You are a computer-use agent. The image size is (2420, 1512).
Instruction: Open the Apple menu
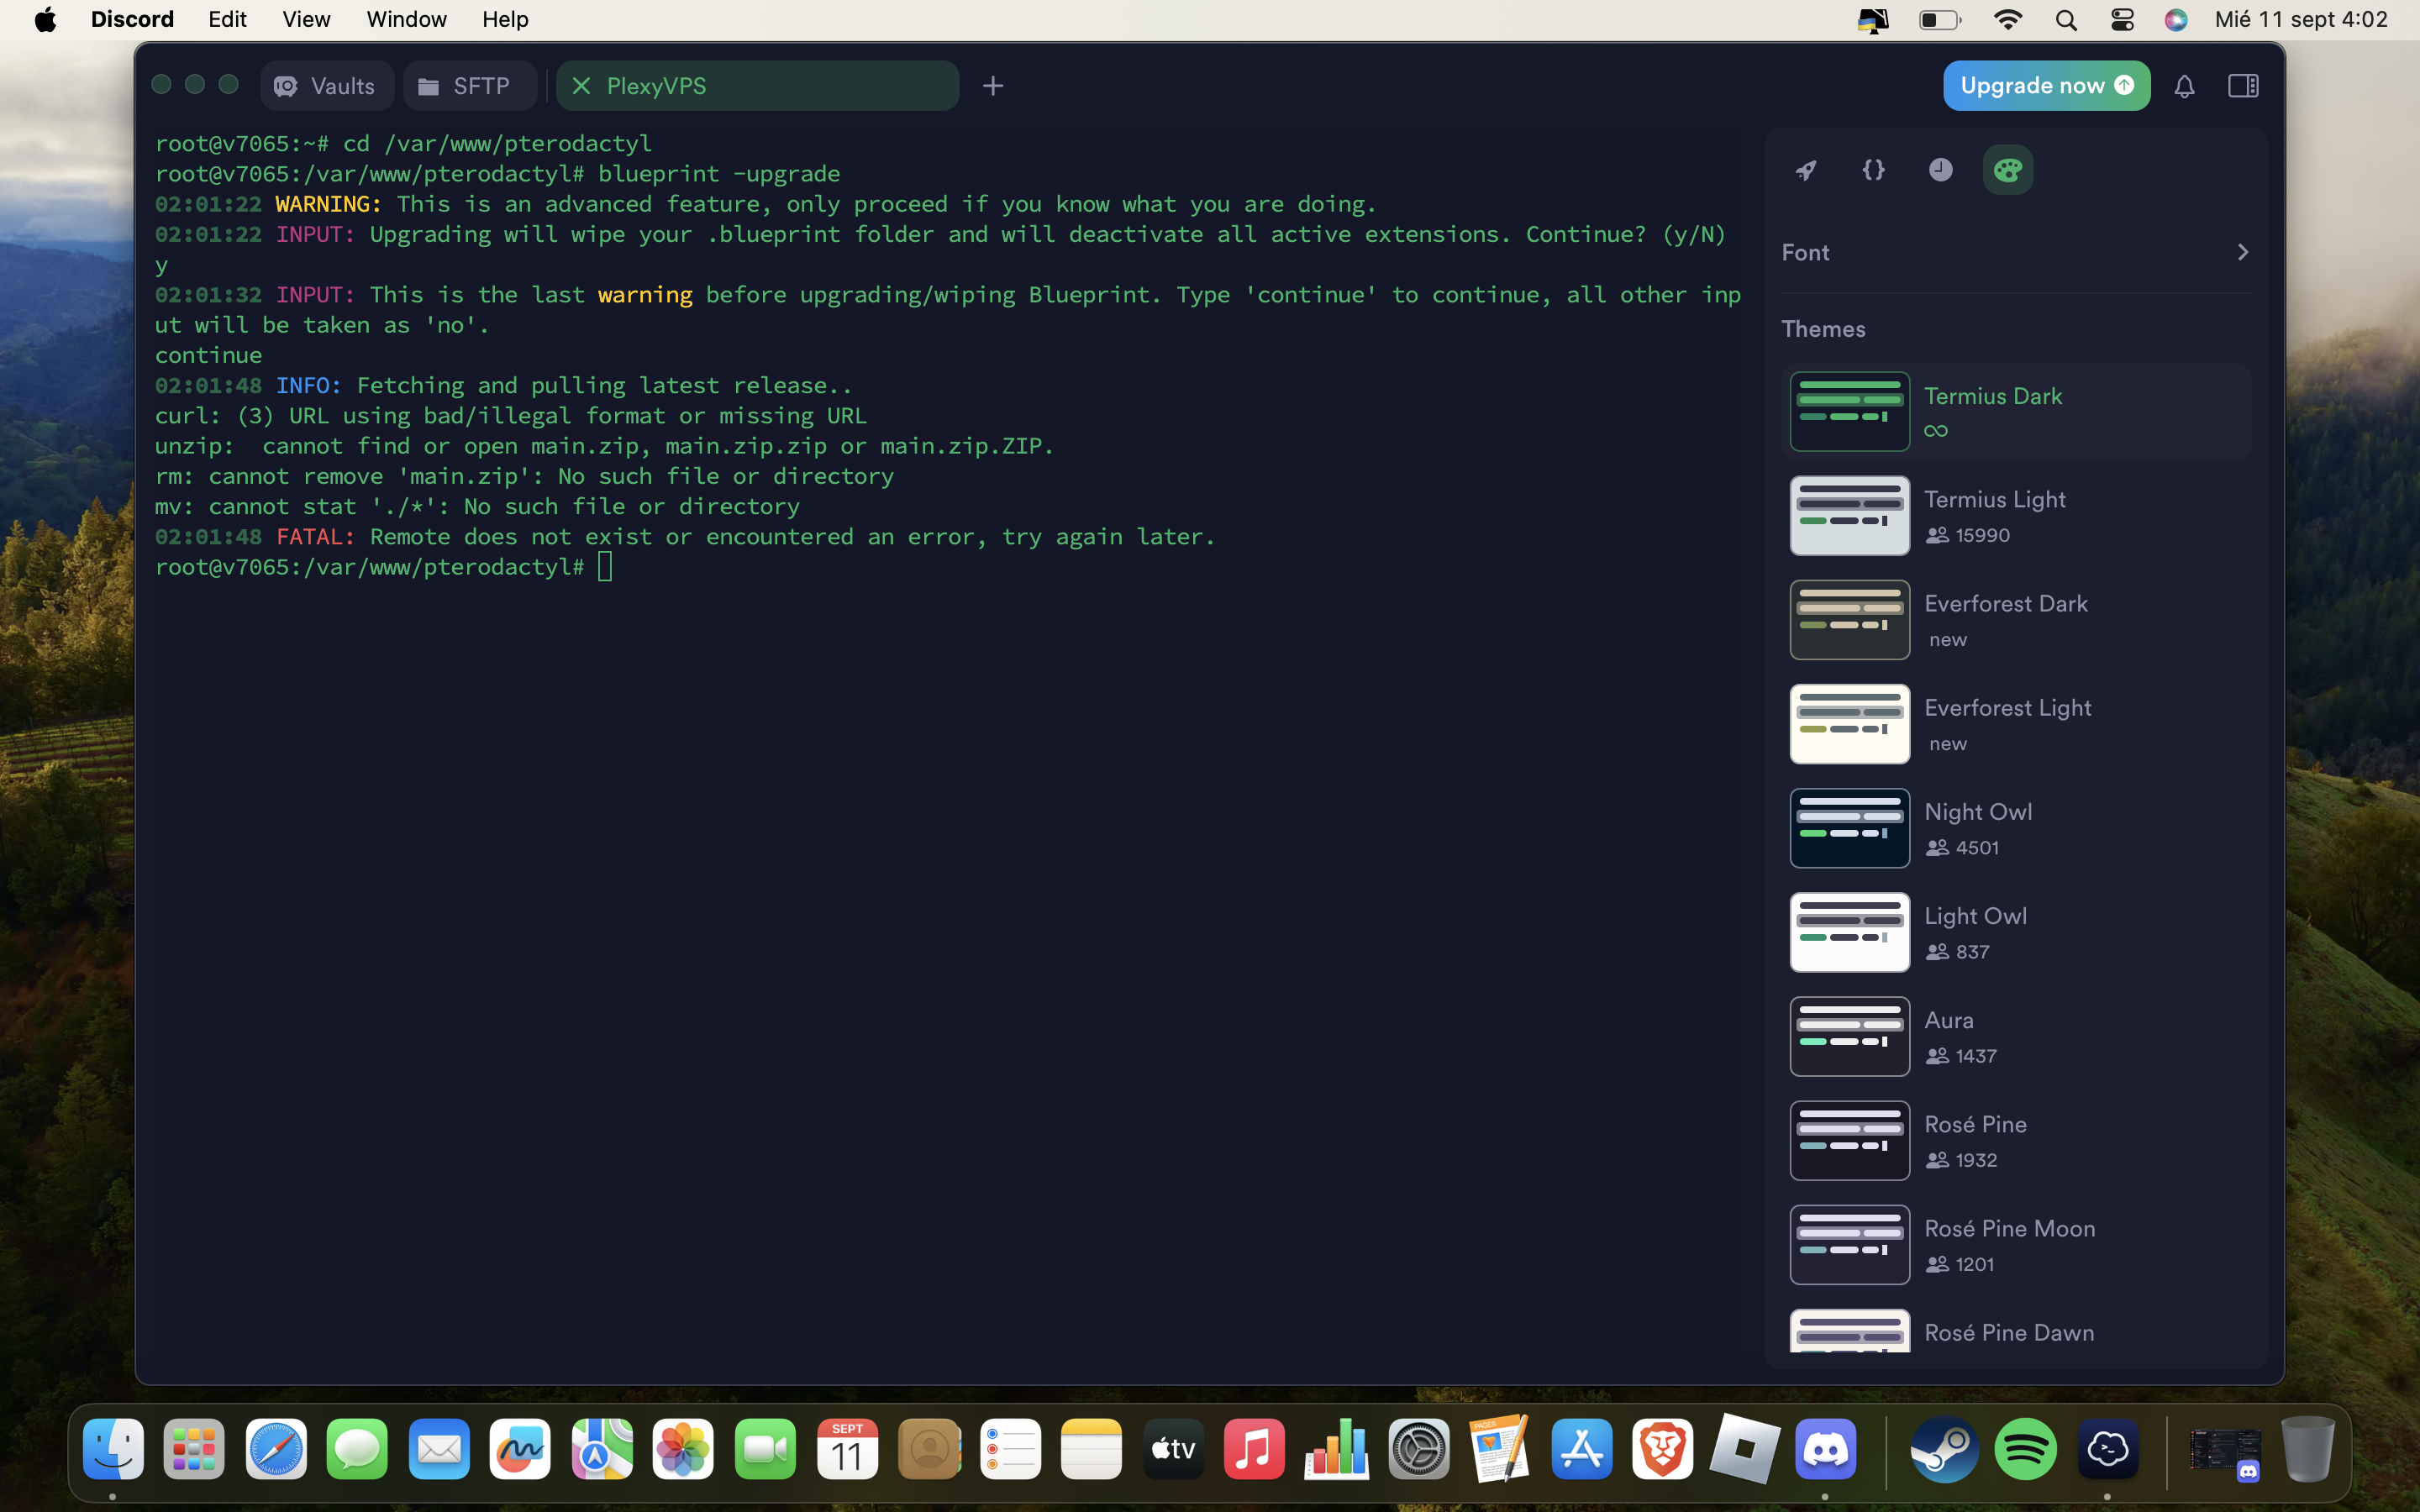(x=45, y=19)
